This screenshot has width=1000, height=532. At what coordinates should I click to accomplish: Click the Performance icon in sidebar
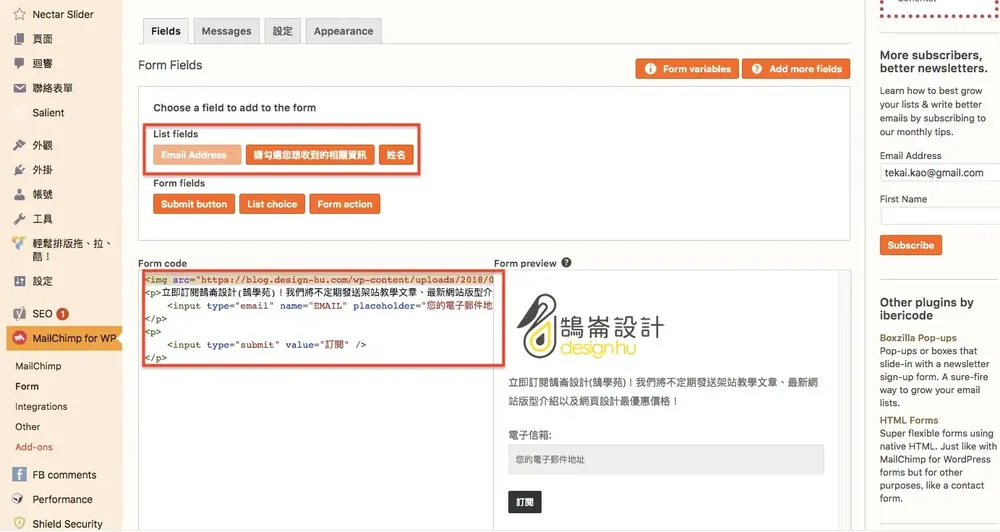coord(19,499)
